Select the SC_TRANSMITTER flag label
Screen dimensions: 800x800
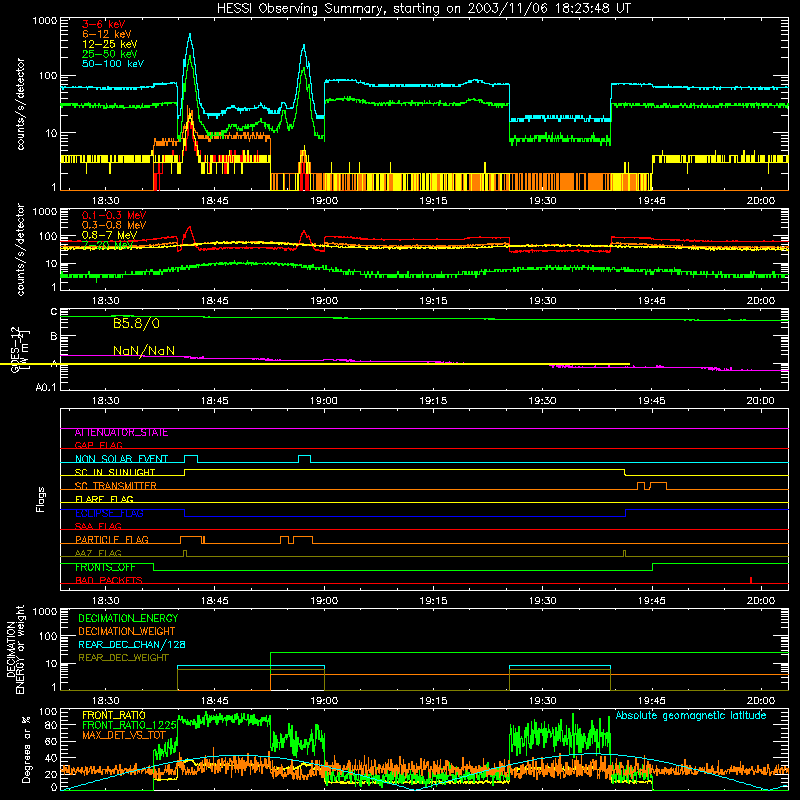coord(115,486)
